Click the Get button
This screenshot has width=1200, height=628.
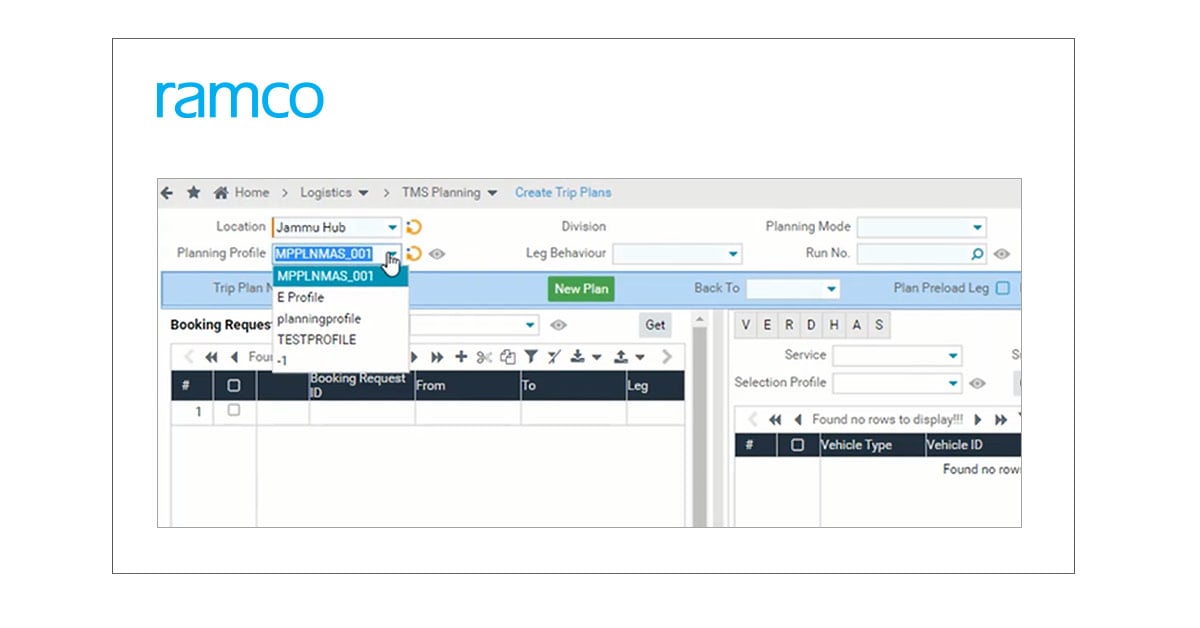[x=655, y=325]
